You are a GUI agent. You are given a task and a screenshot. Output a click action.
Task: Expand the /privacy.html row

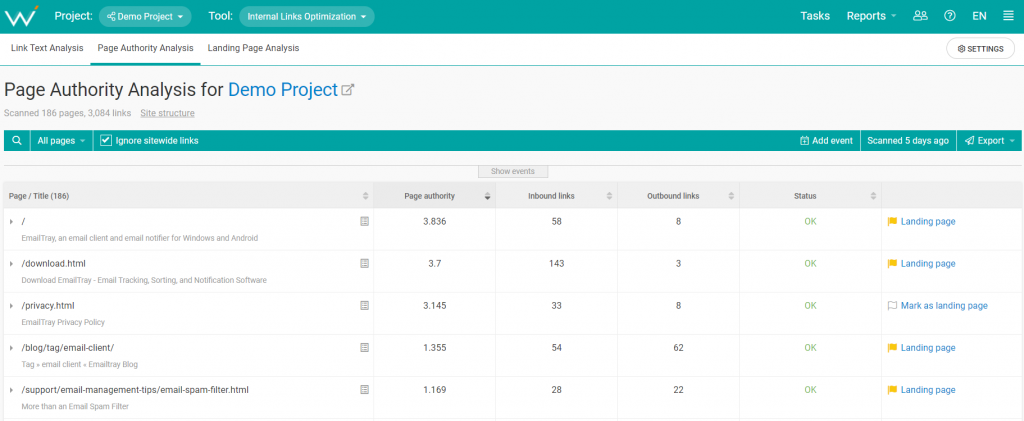(x=12, y=305)
